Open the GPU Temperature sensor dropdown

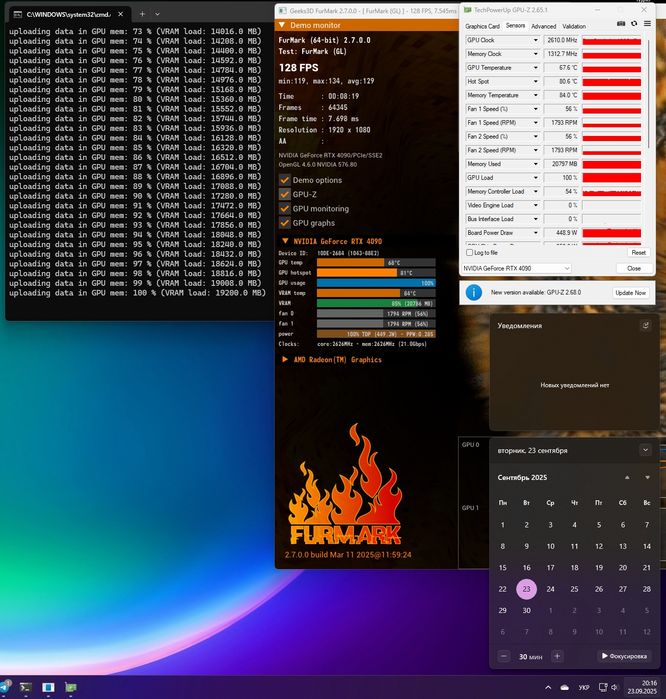(535, 68)
